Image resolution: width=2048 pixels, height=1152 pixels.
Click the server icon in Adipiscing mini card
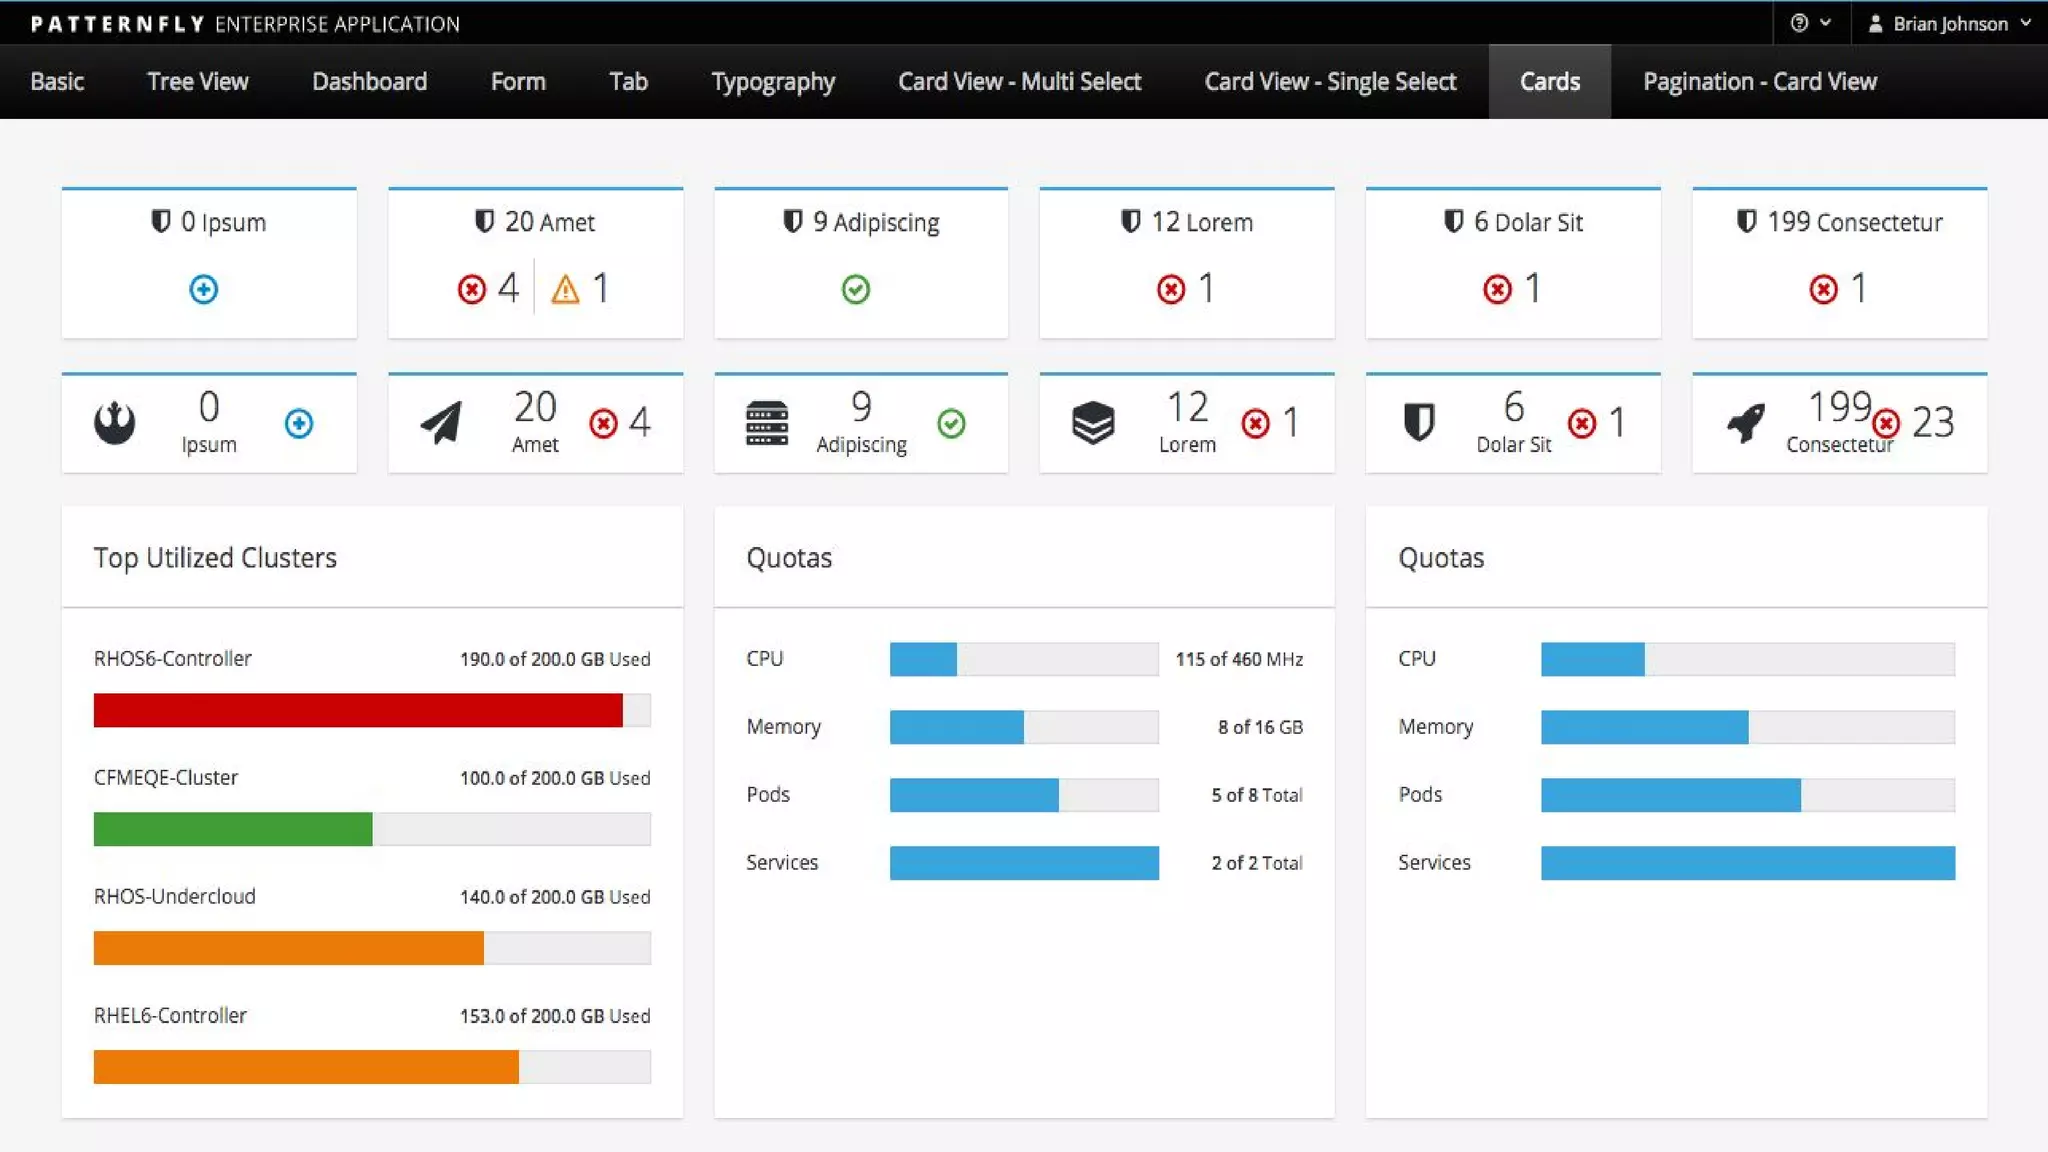767,423
